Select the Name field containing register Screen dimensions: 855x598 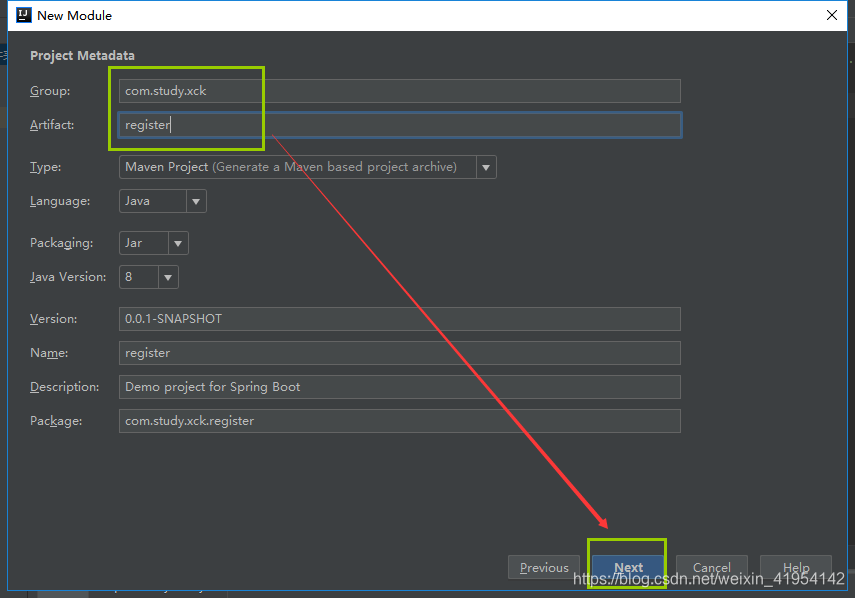(400, 353)
